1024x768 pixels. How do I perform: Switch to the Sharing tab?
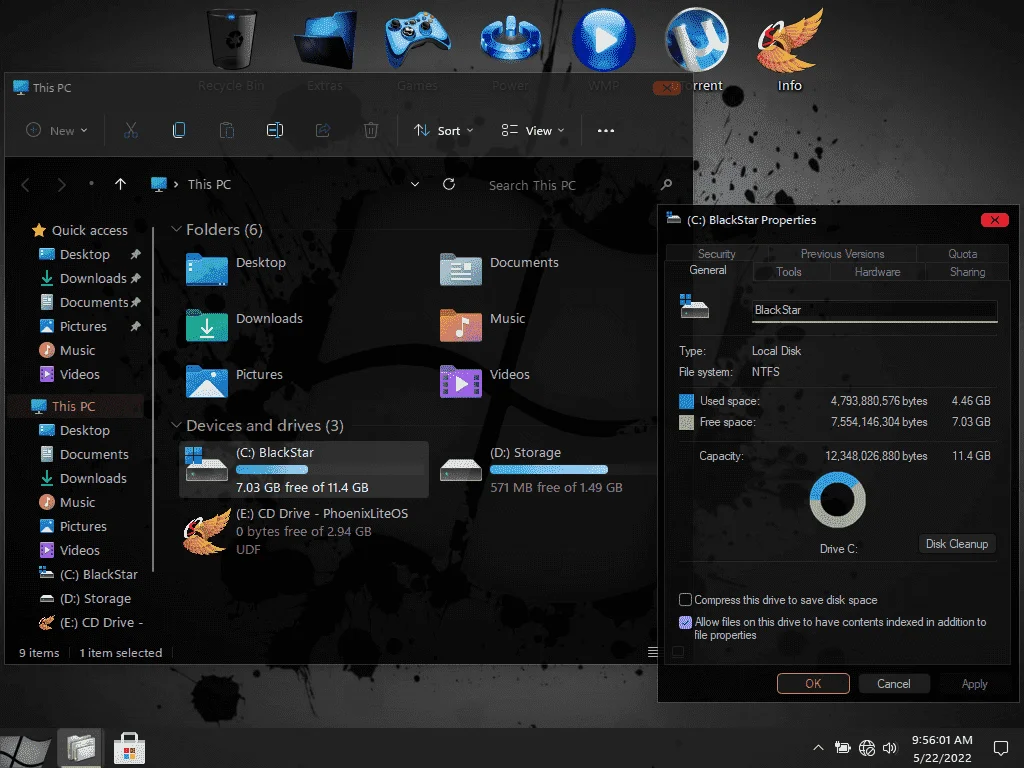click(x=967, y=272)
